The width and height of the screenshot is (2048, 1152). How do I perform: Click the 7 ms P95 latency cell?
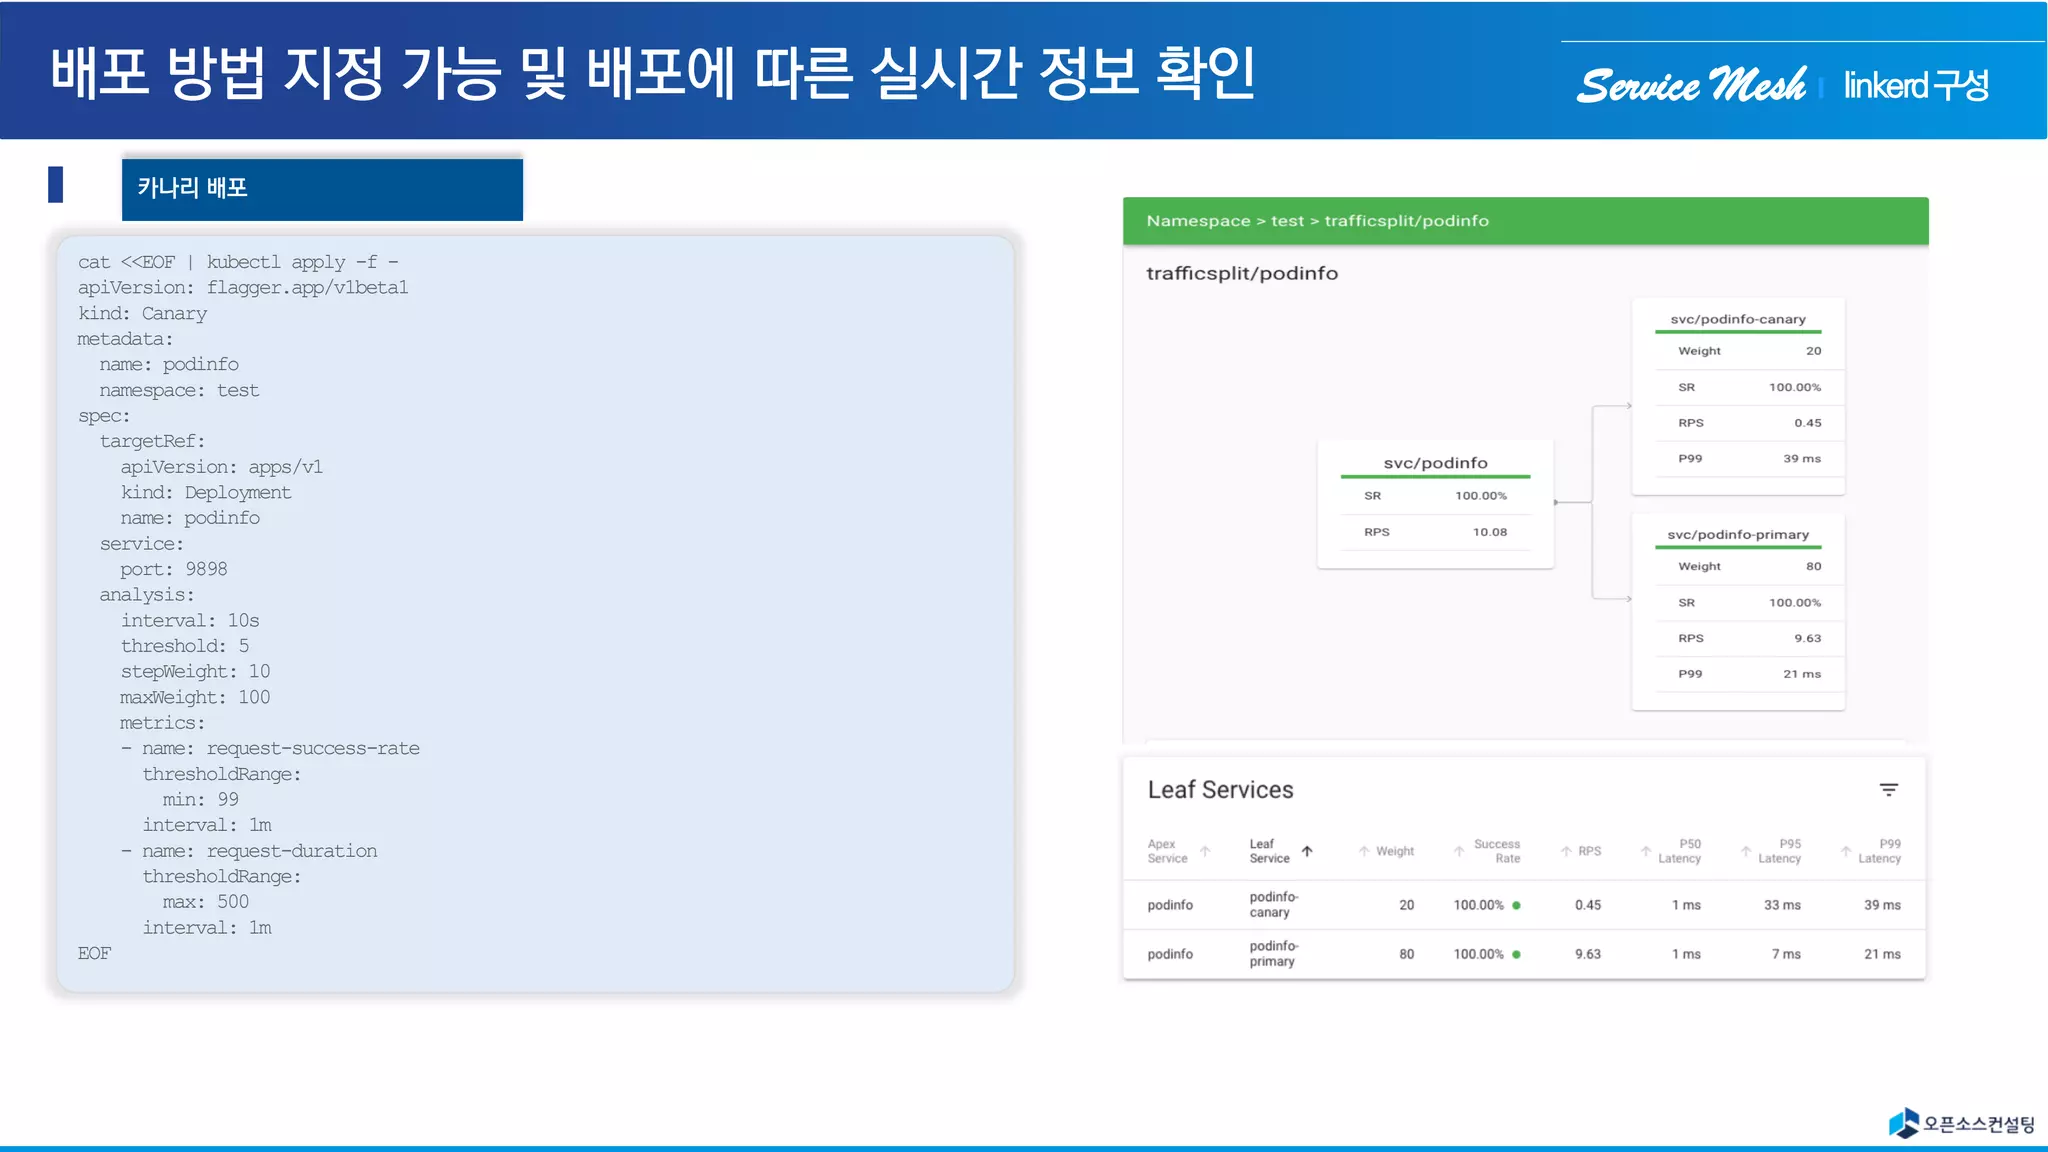(1786, 954)
